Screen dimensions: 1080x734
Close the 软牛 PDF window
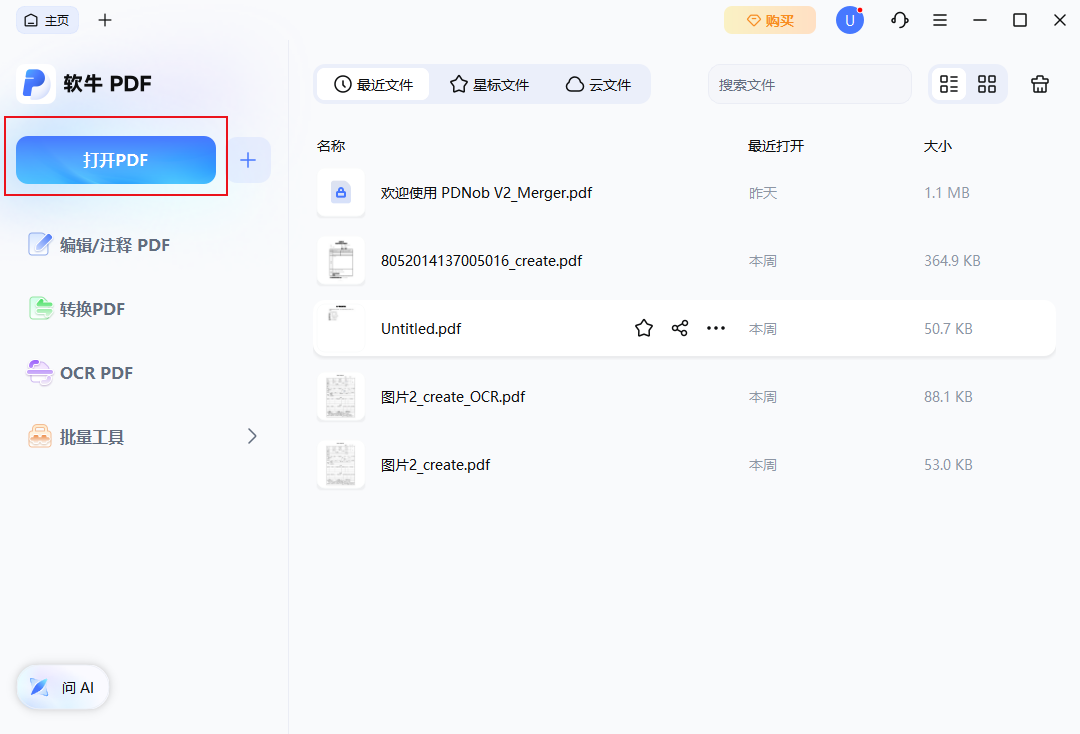pos(1059,20)
